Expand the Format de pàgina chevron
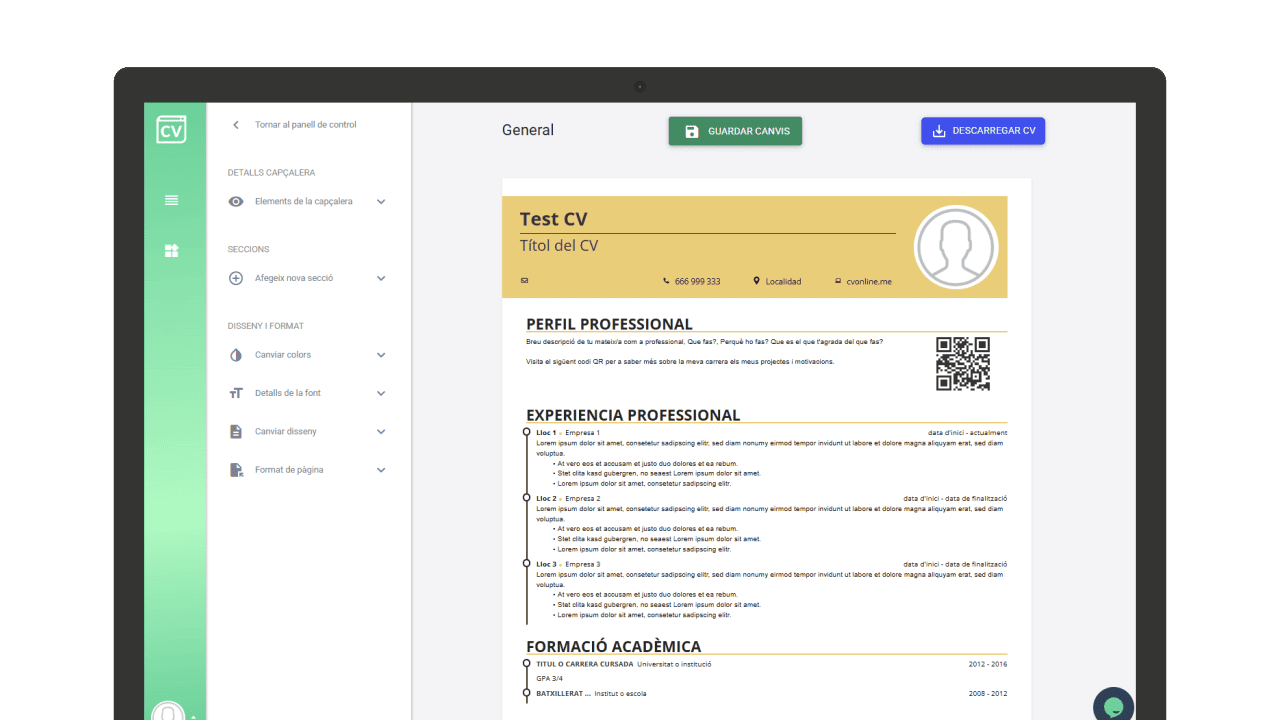This screenshot has width=1280, height=720. click(381, 470)
